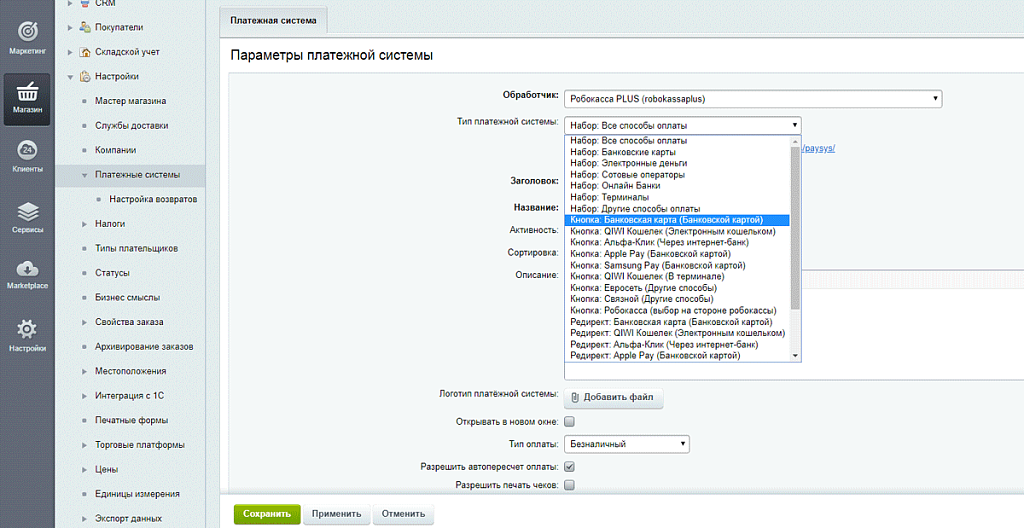
Task: Open Настройка возвратов in sidebar
Action: coord(153,199)
